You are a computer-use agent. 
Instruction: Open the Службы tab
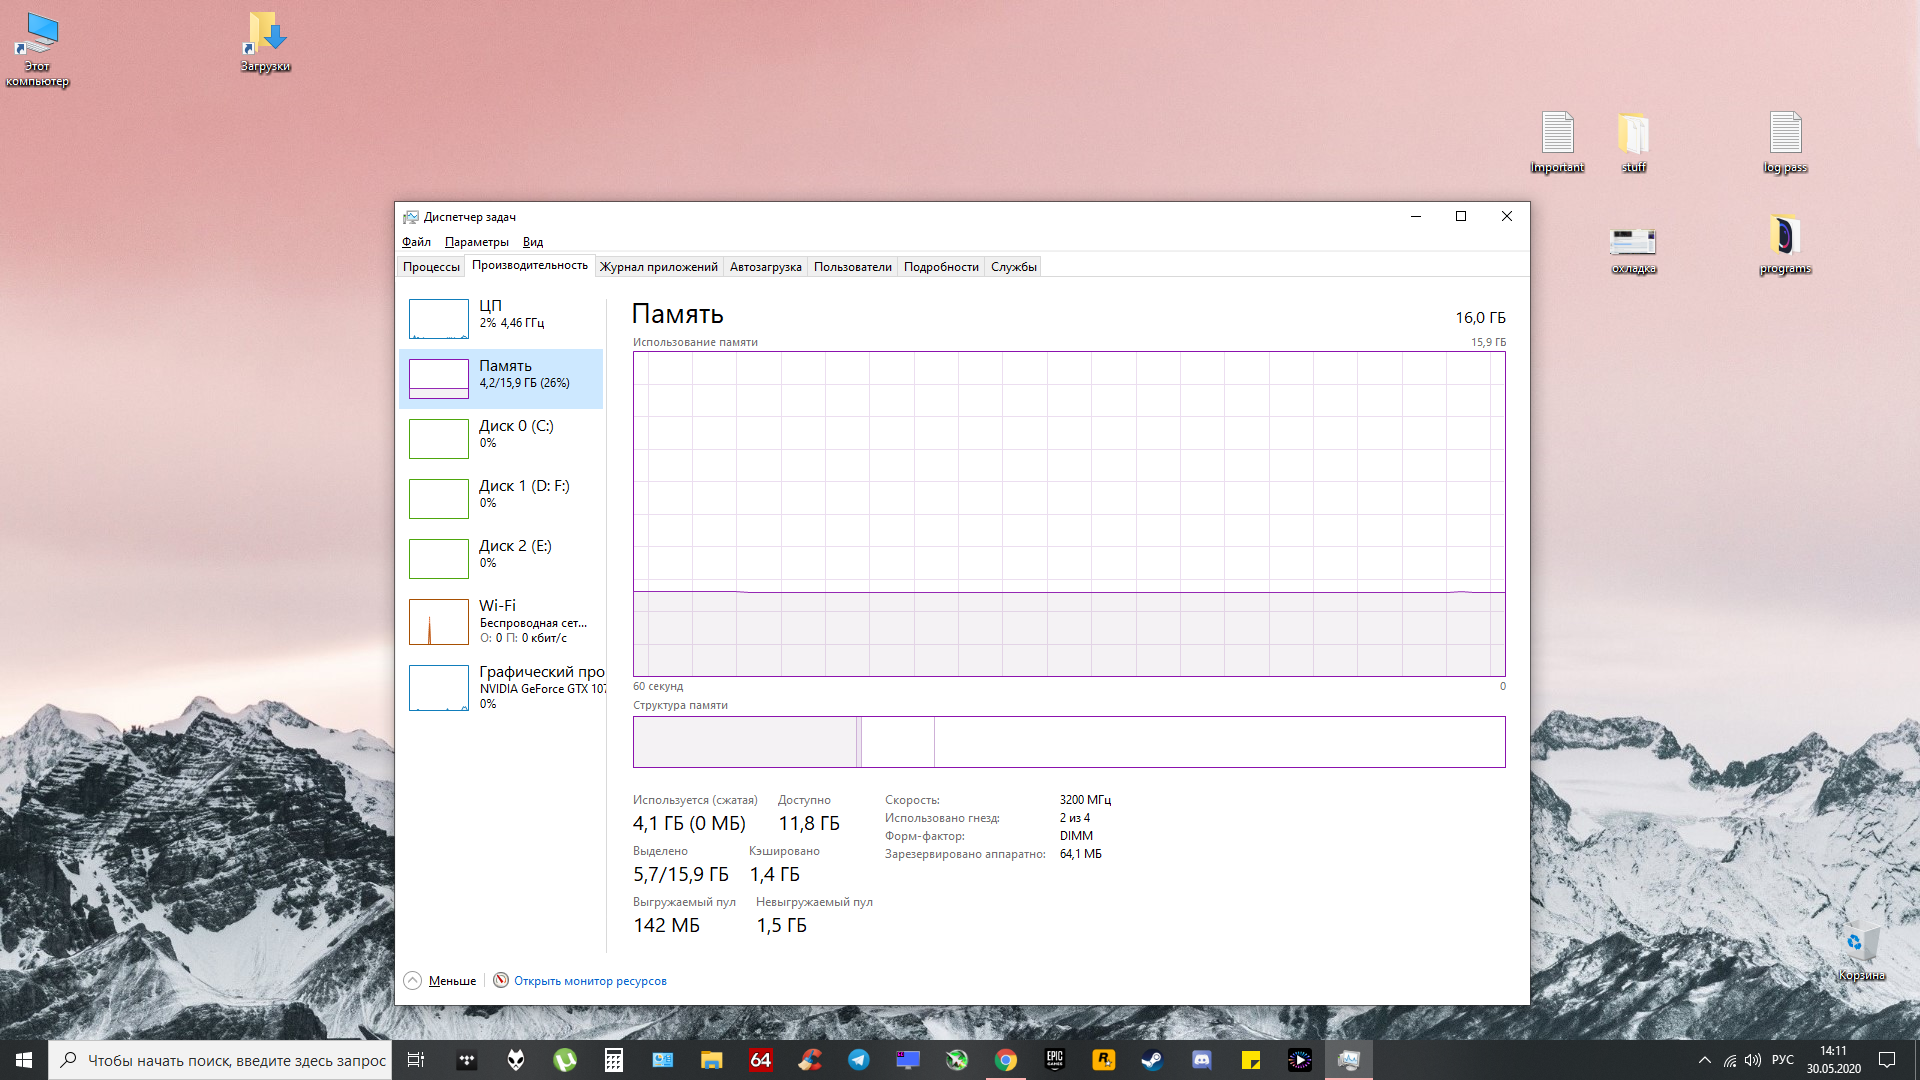coord(1013,267)
